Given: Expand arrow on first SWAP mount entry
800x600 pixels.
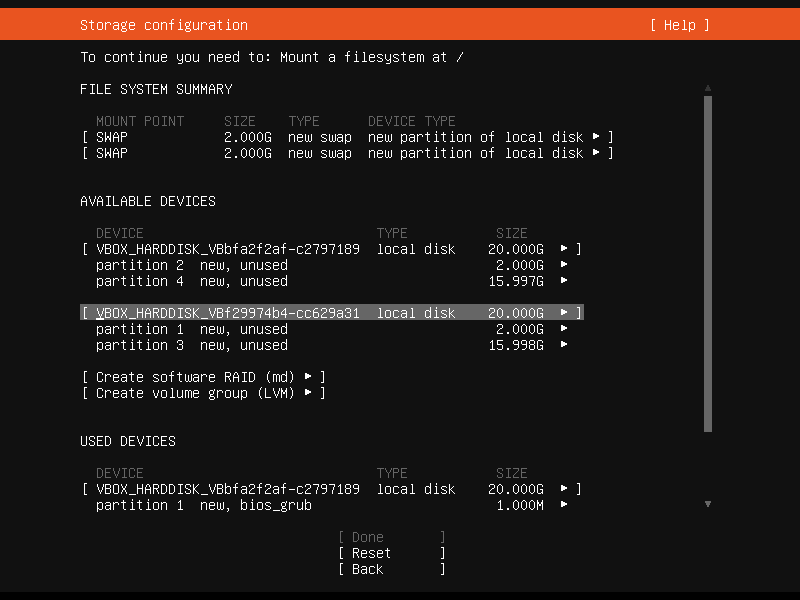Looking at the screenshot, I should [596, 137].
